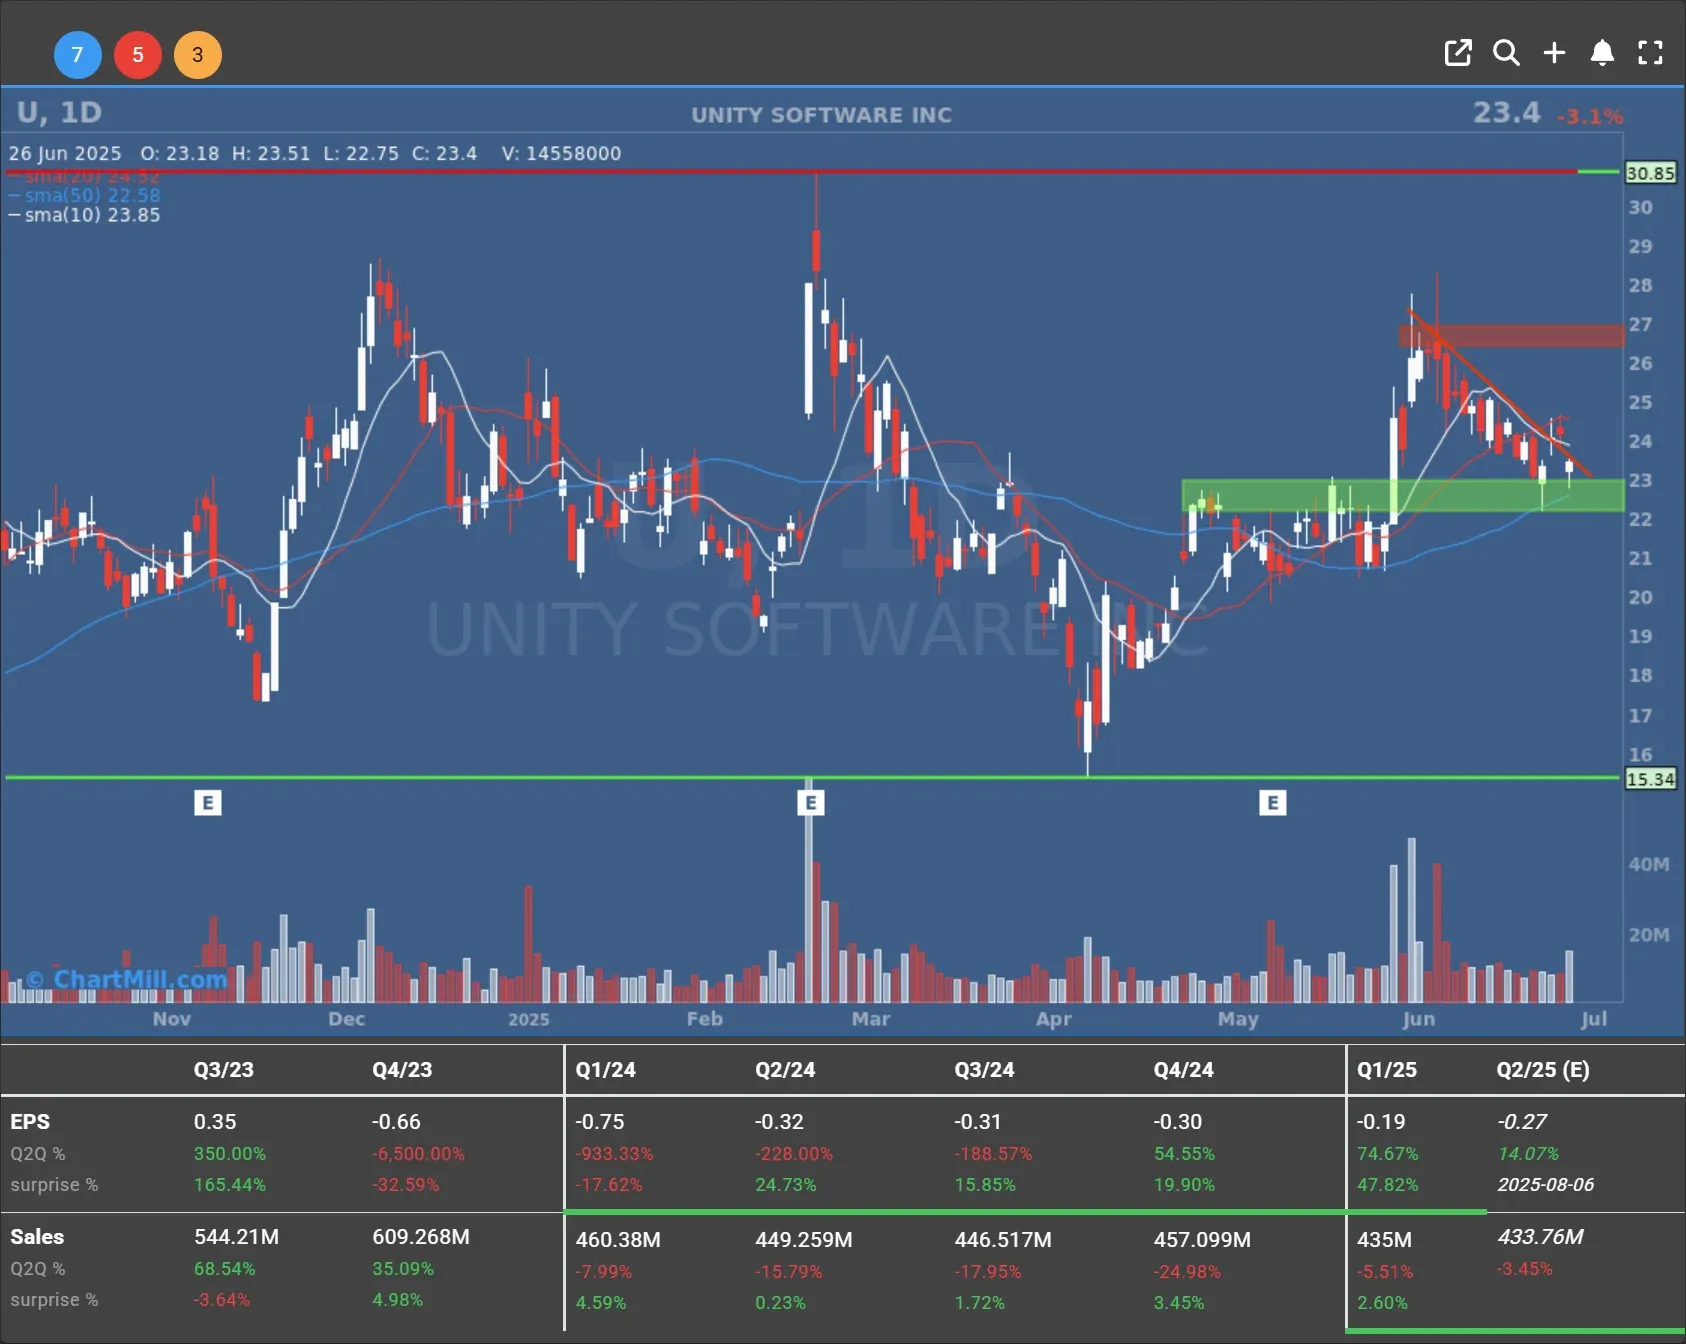Click the orange badge showing 3
The height and width of the screenshot is (1344, 1686).
tap(198, 55)
